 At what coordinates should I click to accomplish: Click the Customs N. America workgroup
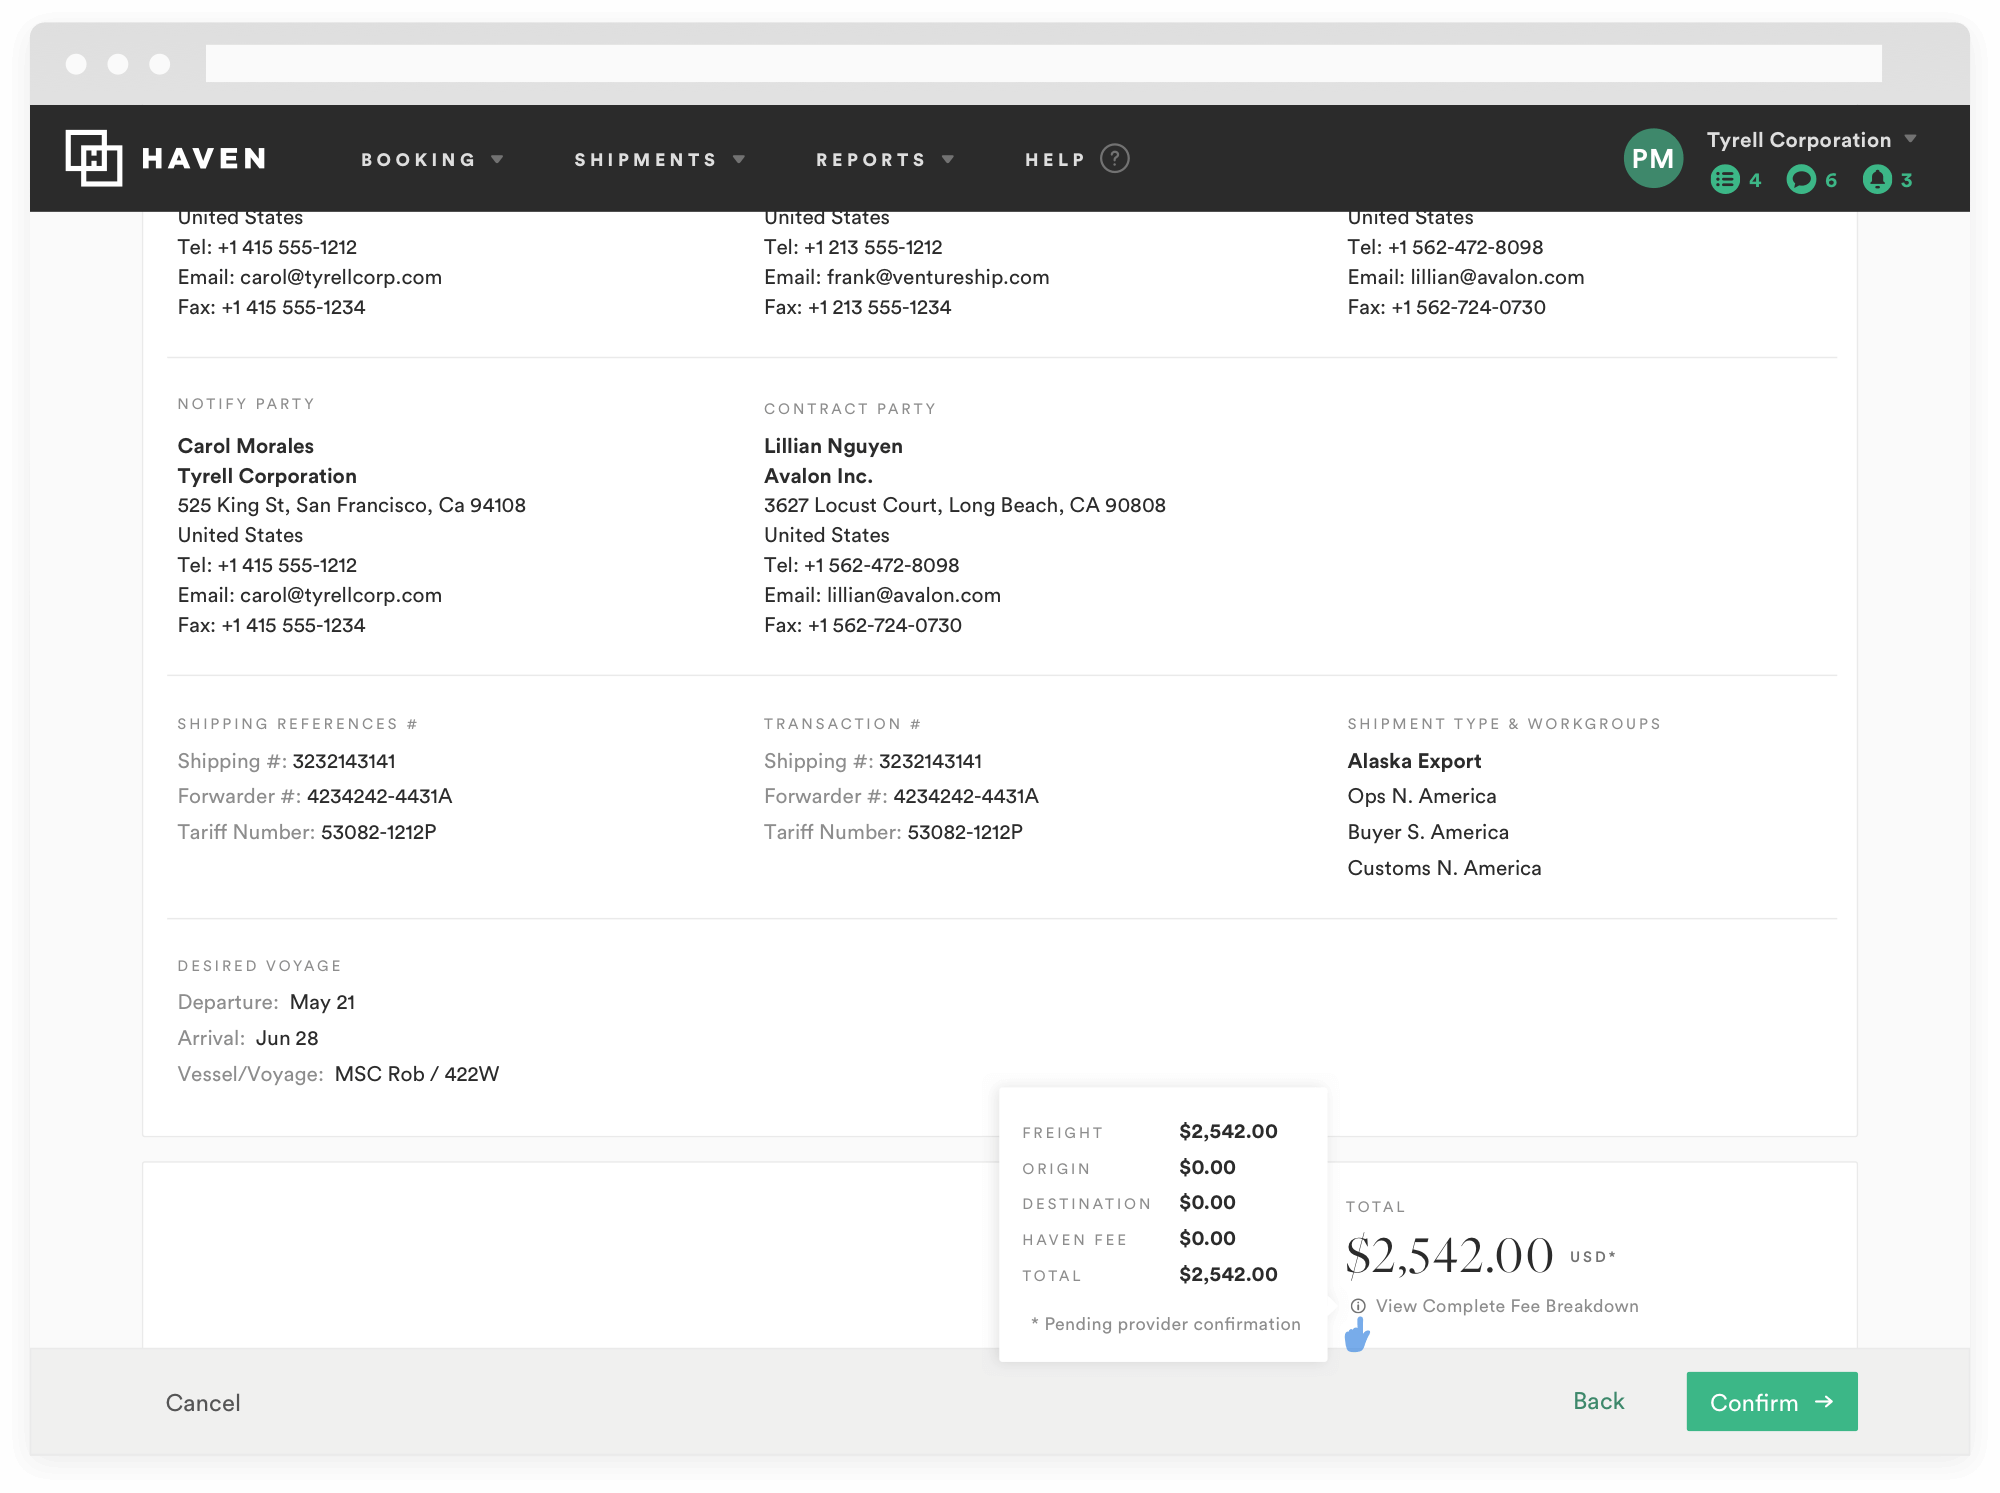click(1444, 868)
